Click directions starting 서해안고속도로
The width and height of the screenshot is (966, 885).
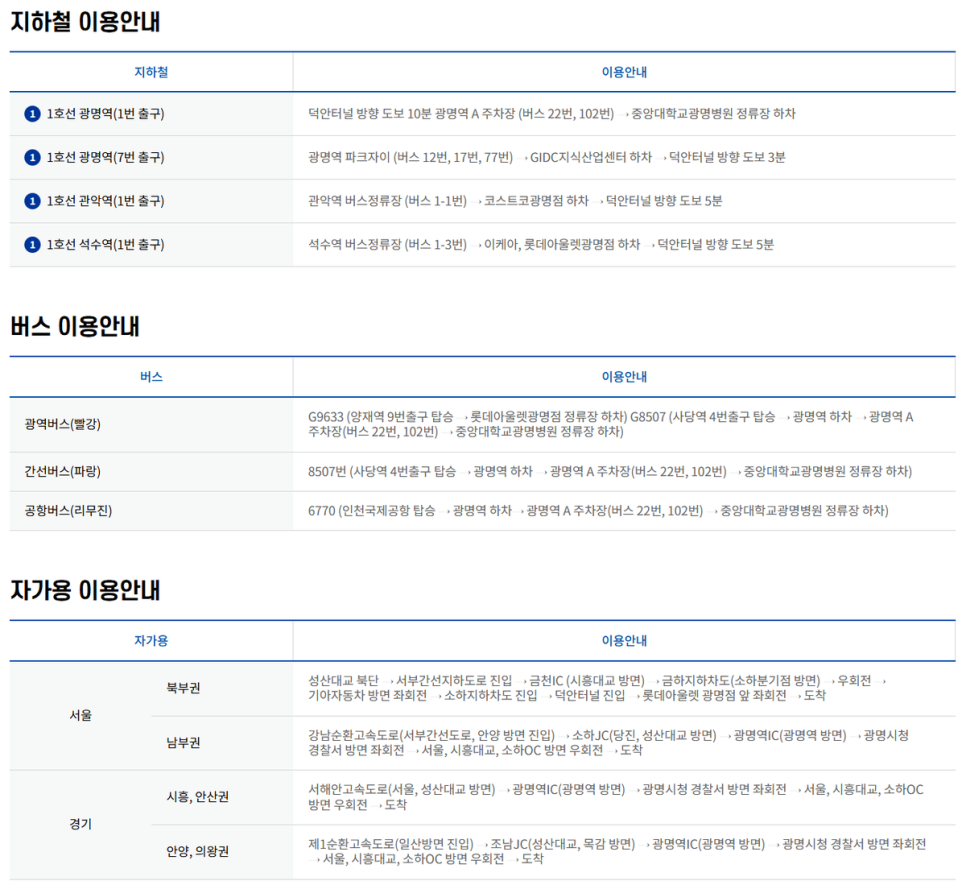point(616,797)
